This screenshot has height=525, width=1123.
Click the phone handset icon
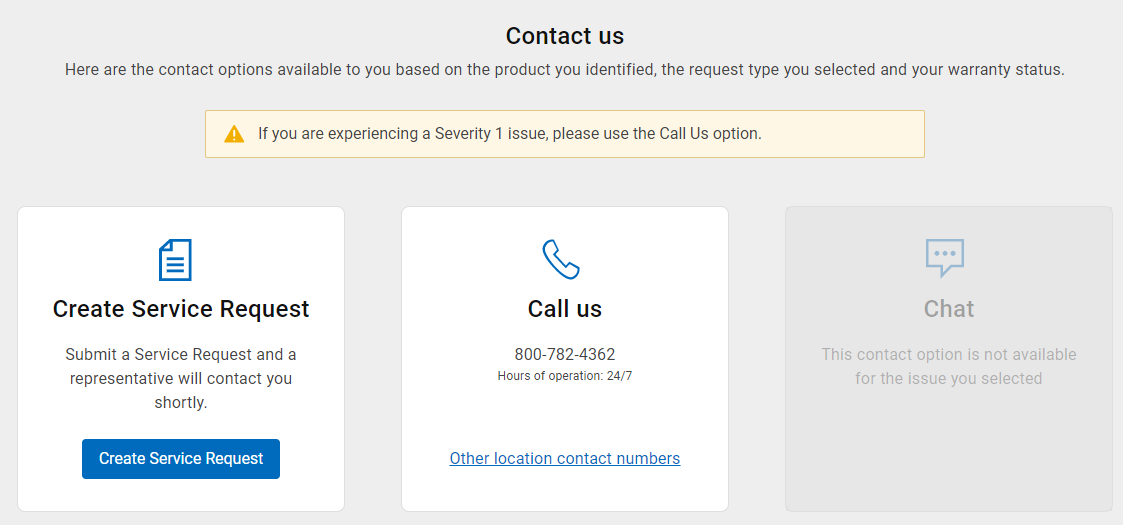click(561, 260)
